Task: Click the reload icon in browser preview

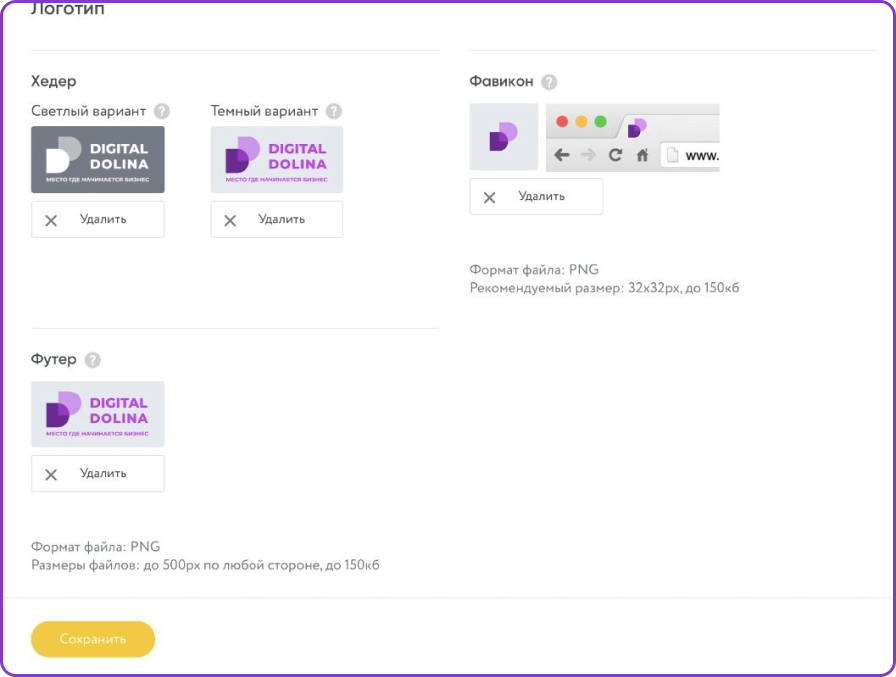Action: [x=615, y=155]
